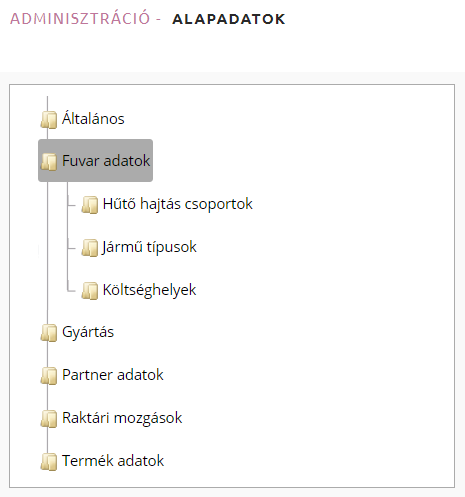Click the Partner adatok folder icon
The image size is (465, 497).
pyautogui.click(x=49, y=376)
